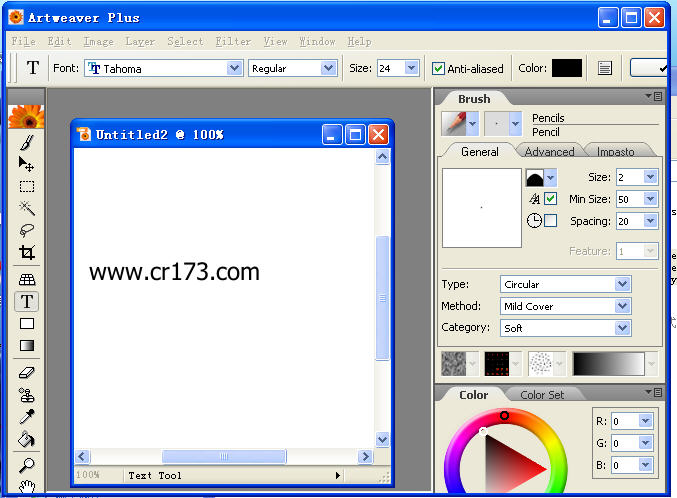Click the Artweaver sunflower logo in toolbox
Screen dimensions: 677x498
[26, 117]
